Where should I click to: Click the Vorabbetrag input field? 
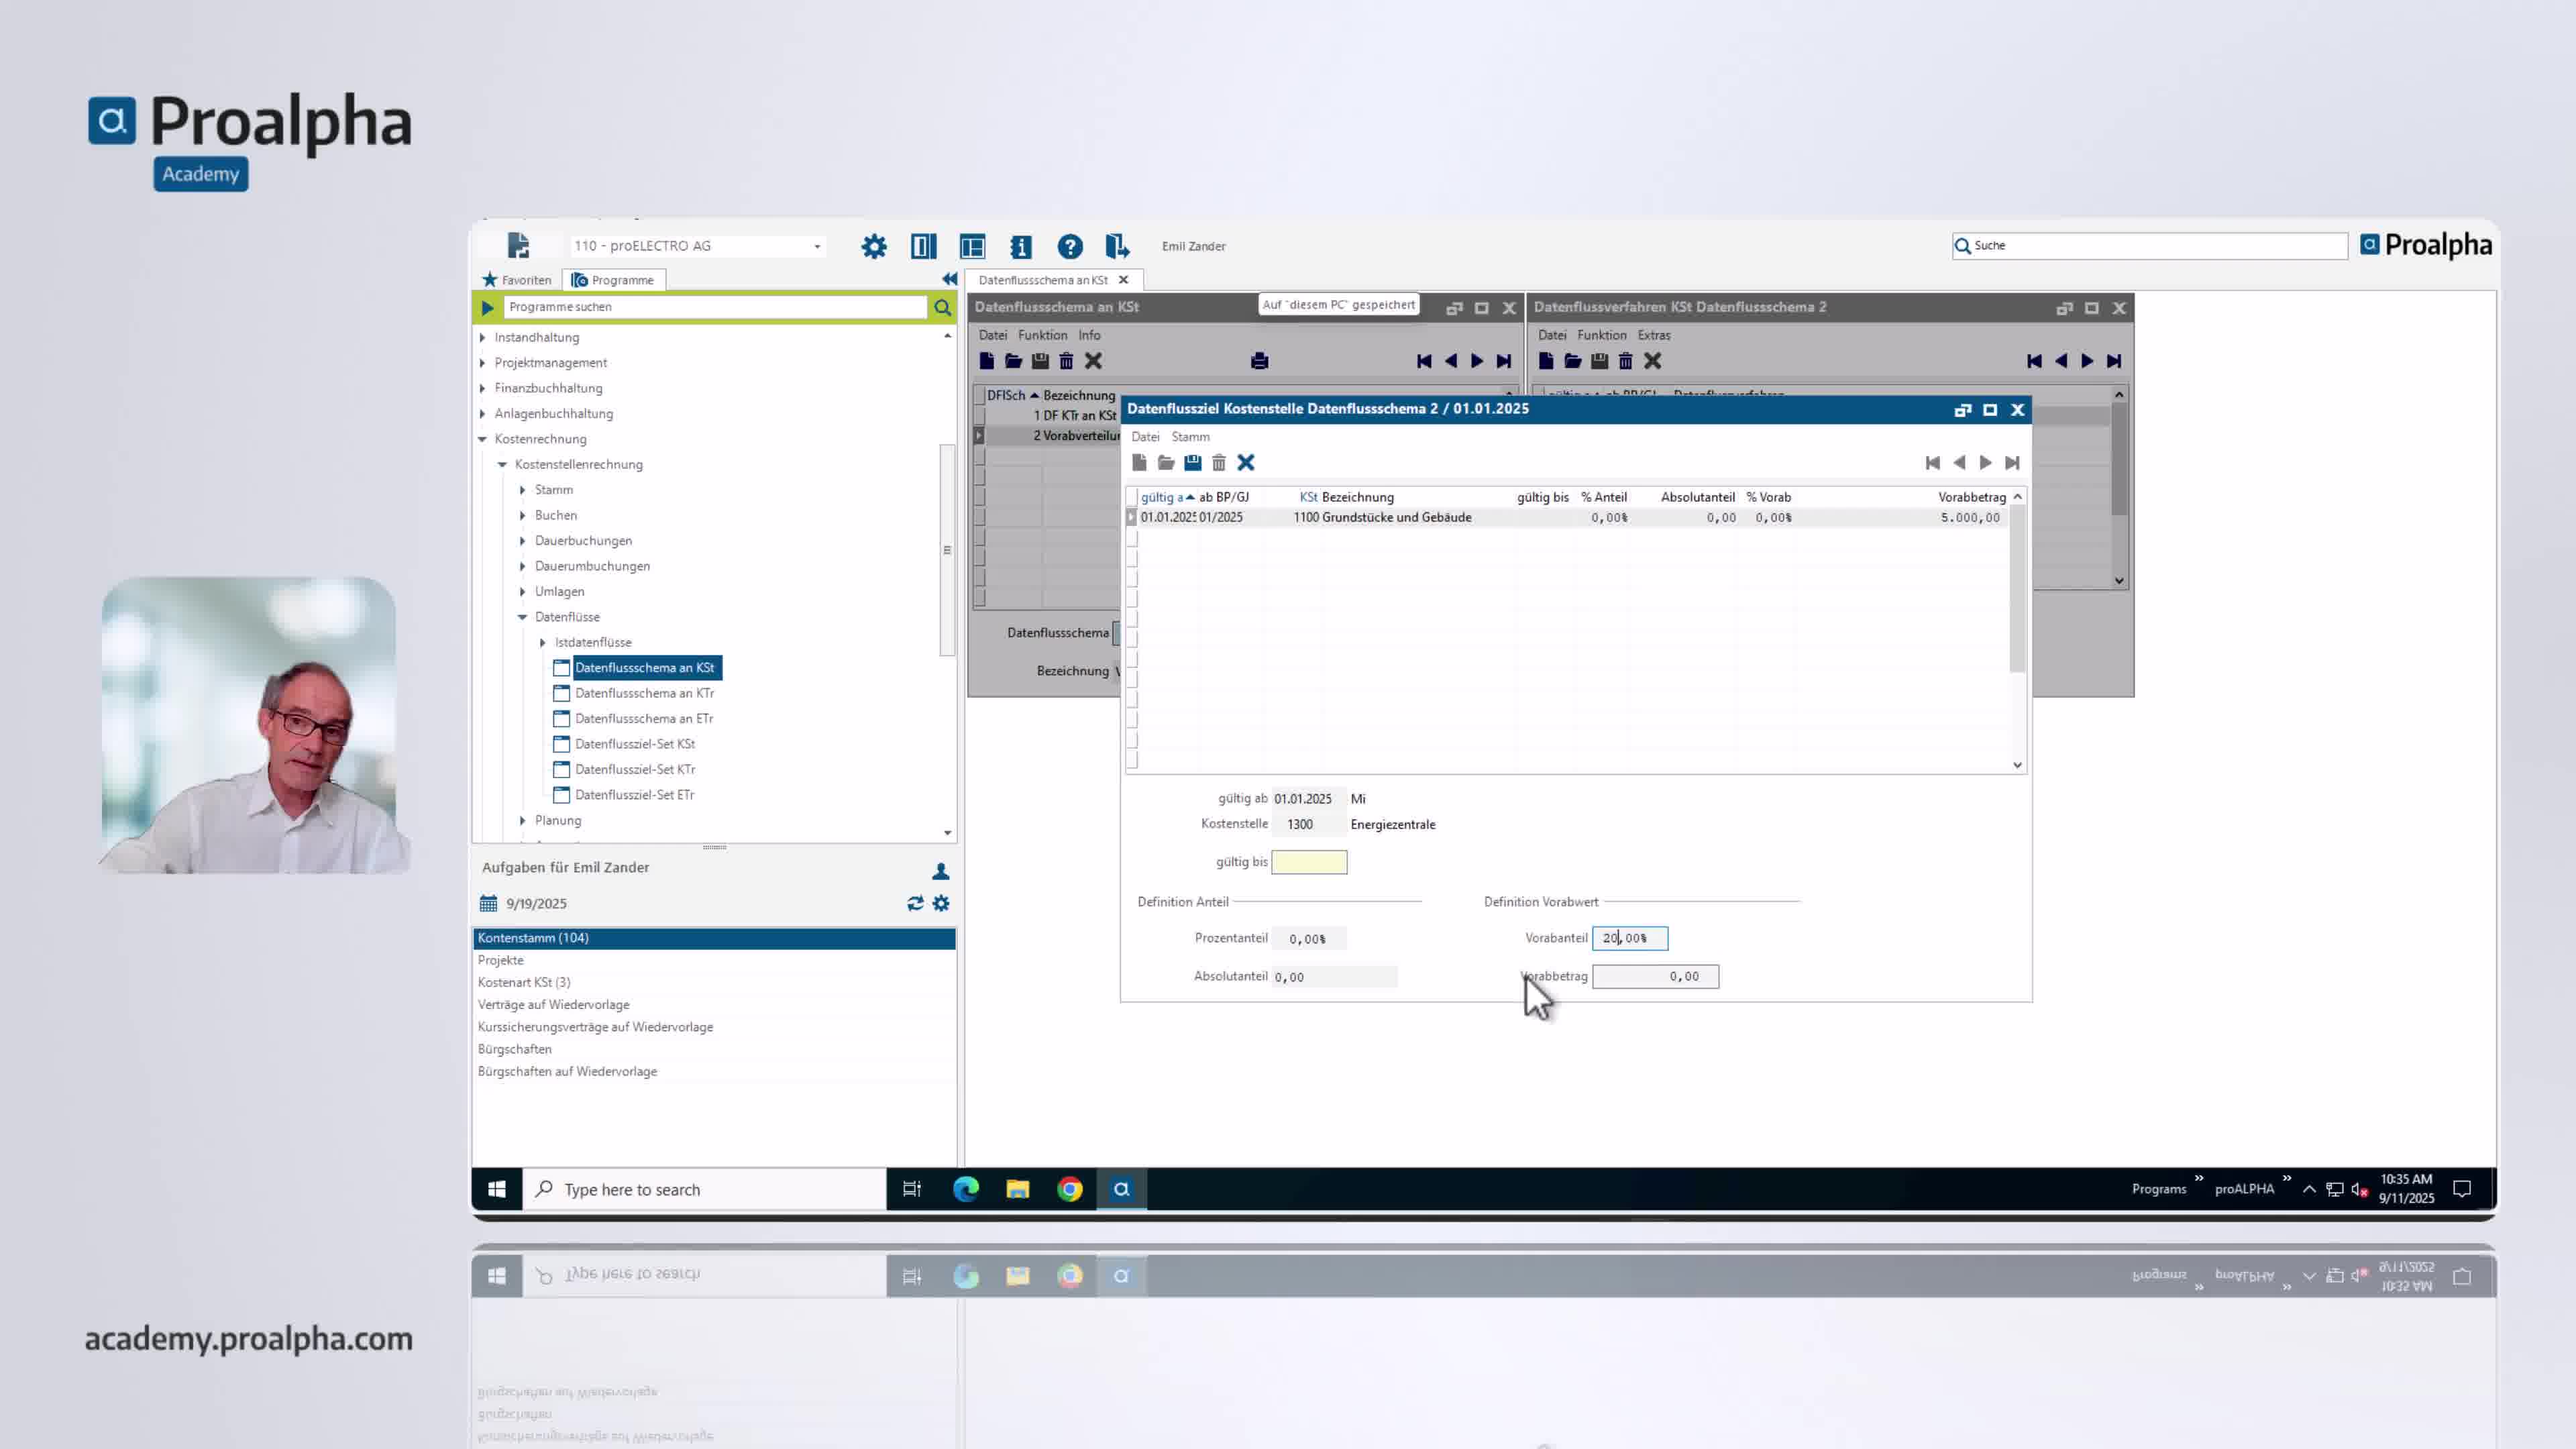tap(1655, 976)
